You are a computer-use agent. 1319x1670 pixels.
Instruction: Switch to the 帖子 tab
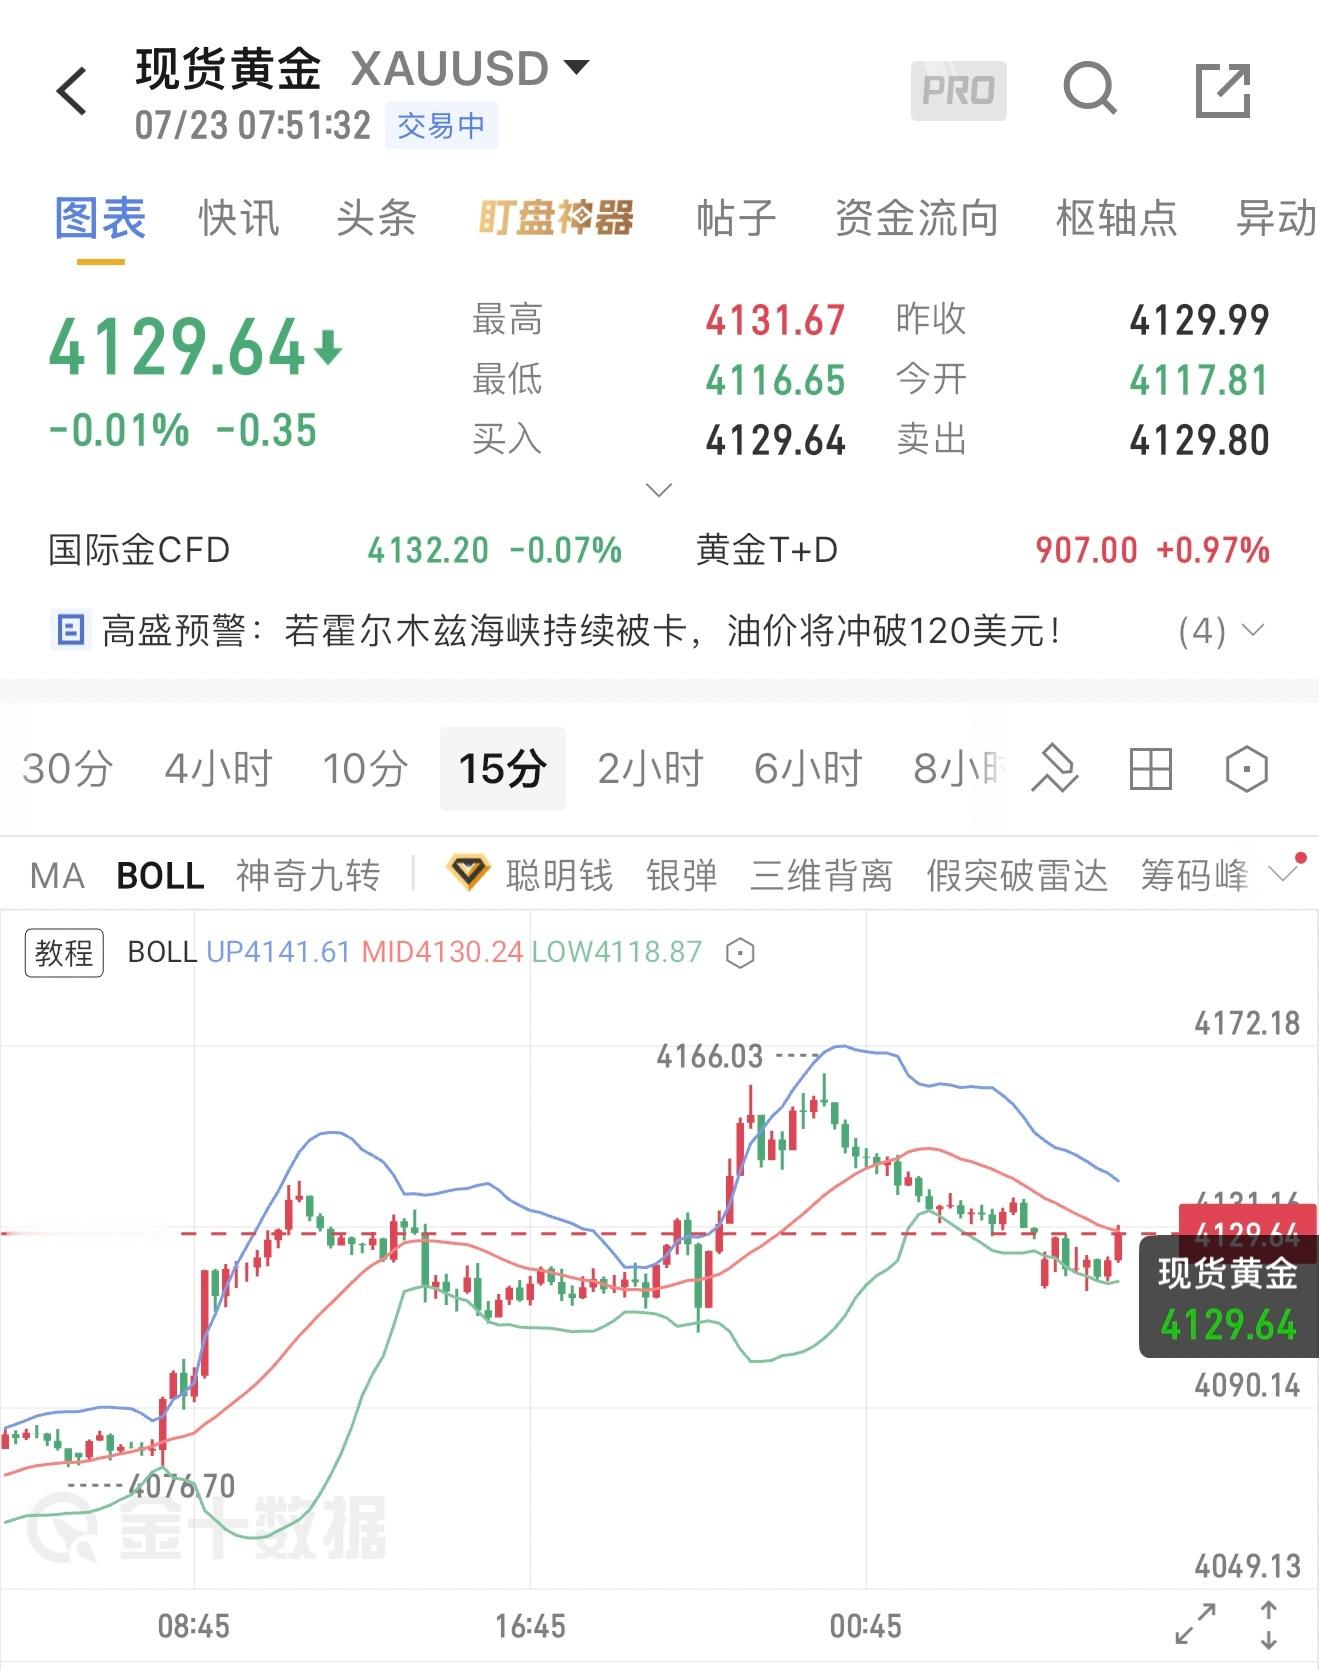(x=737, y=218)
